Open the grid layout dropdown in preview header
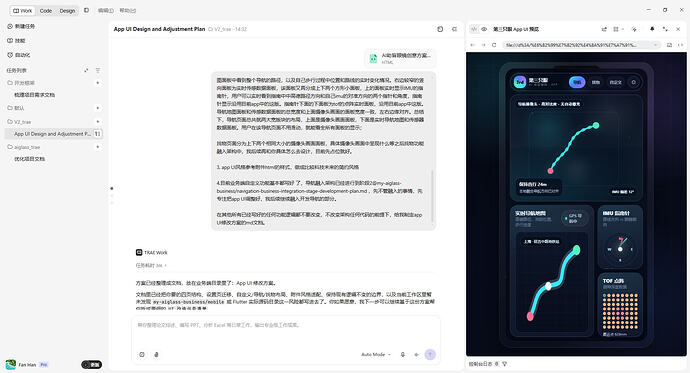The image size is (690, 373). click(x=618, y=29)
